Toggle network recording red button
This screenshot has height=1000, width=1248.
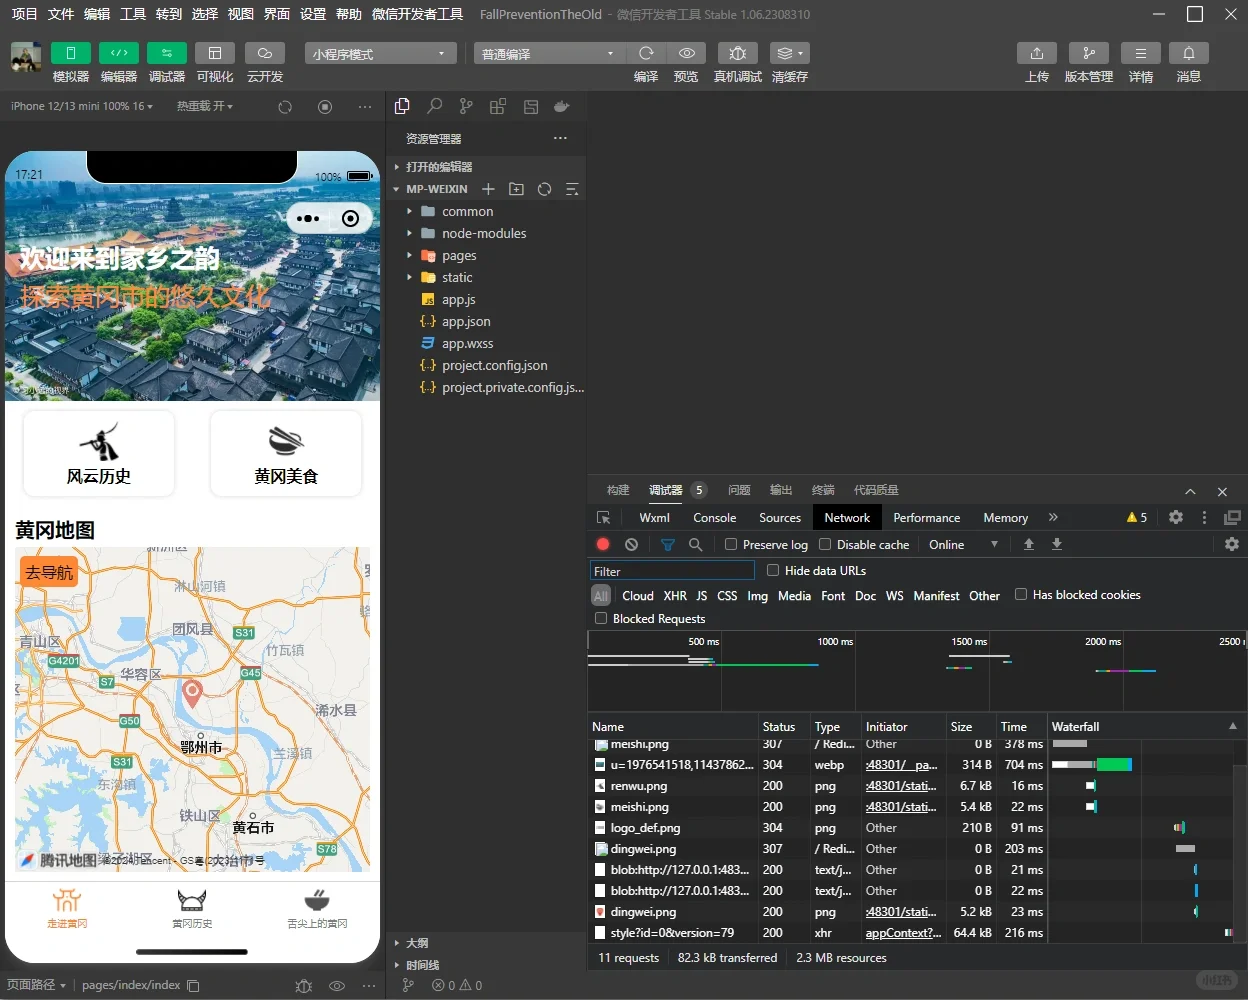[603, 544]
